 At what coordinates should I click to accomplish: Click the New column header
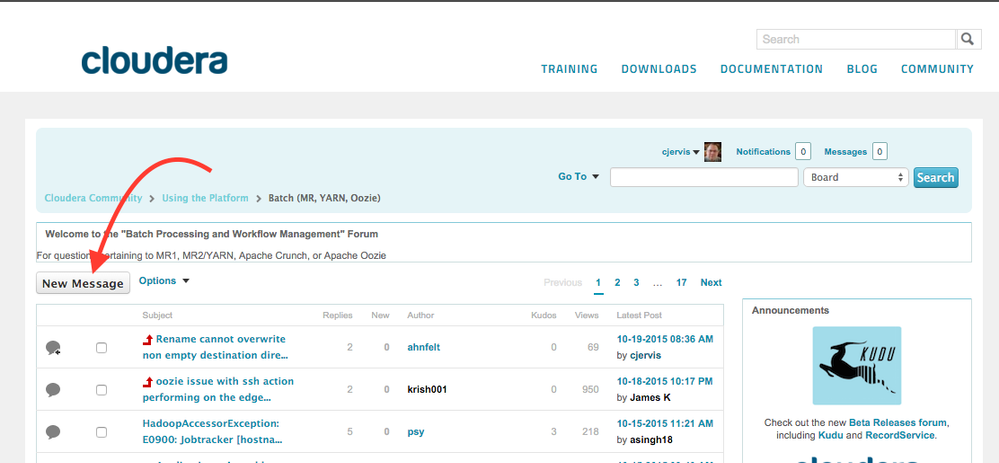380,315
